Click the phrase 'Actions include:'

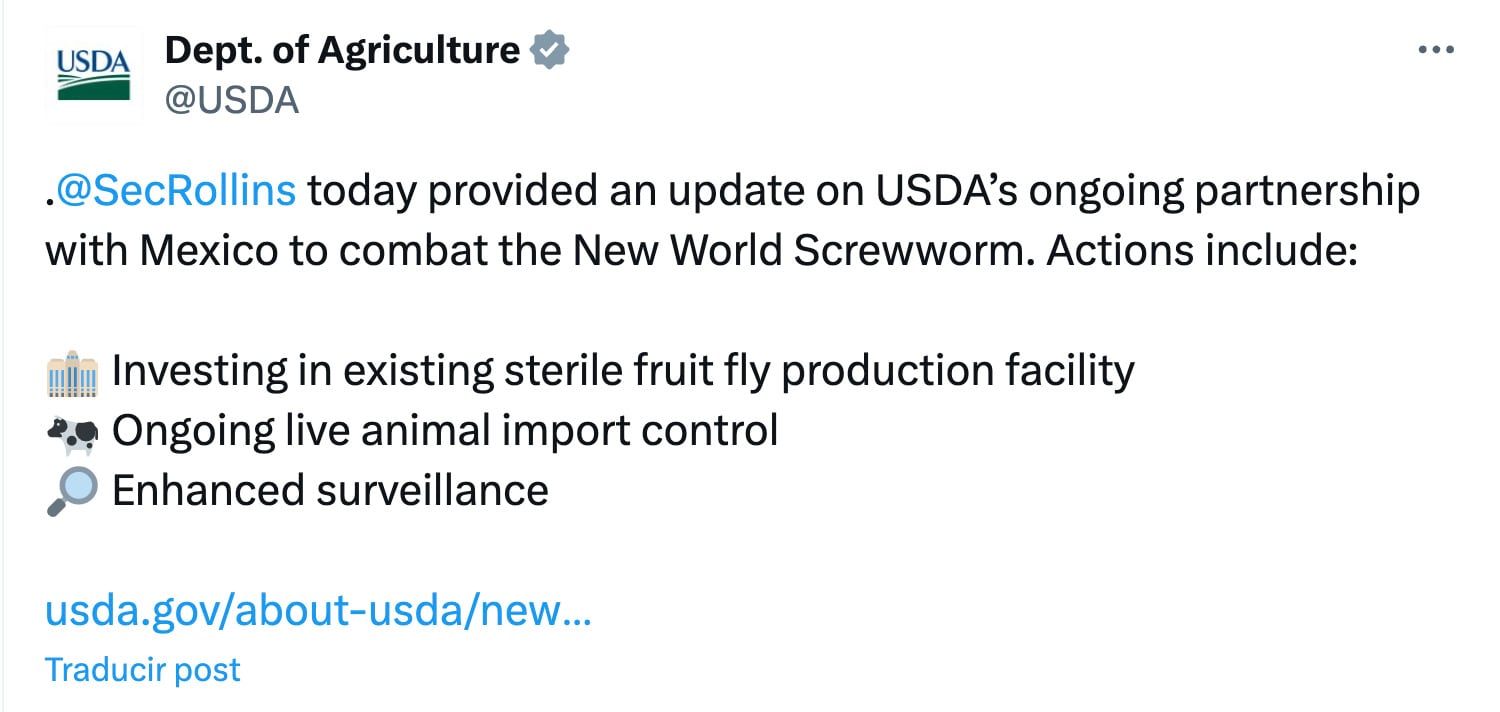point(1200,250)
